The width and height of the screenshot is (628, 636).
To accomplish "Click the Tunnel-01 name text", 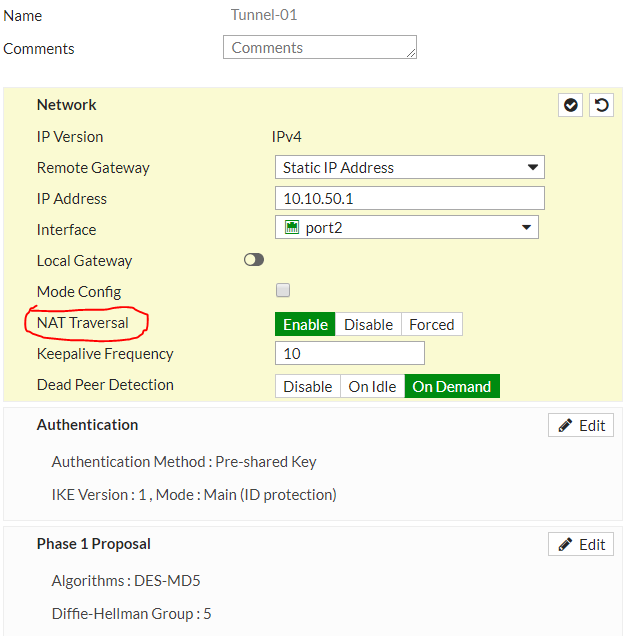I will [264, 15].
